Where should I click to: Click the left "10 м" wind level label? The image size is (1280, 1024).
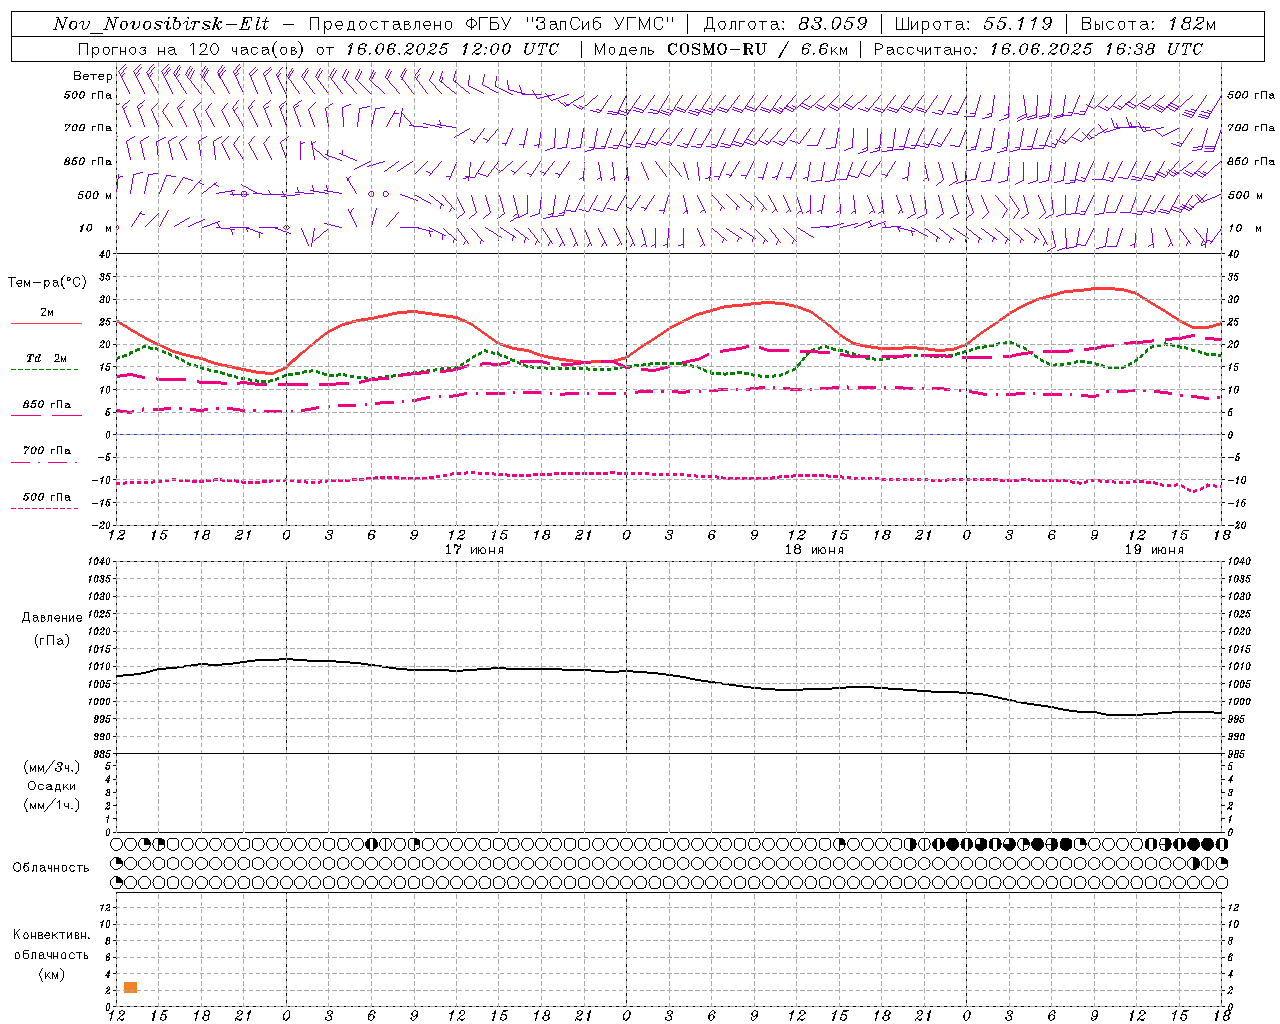coord(96,228)
